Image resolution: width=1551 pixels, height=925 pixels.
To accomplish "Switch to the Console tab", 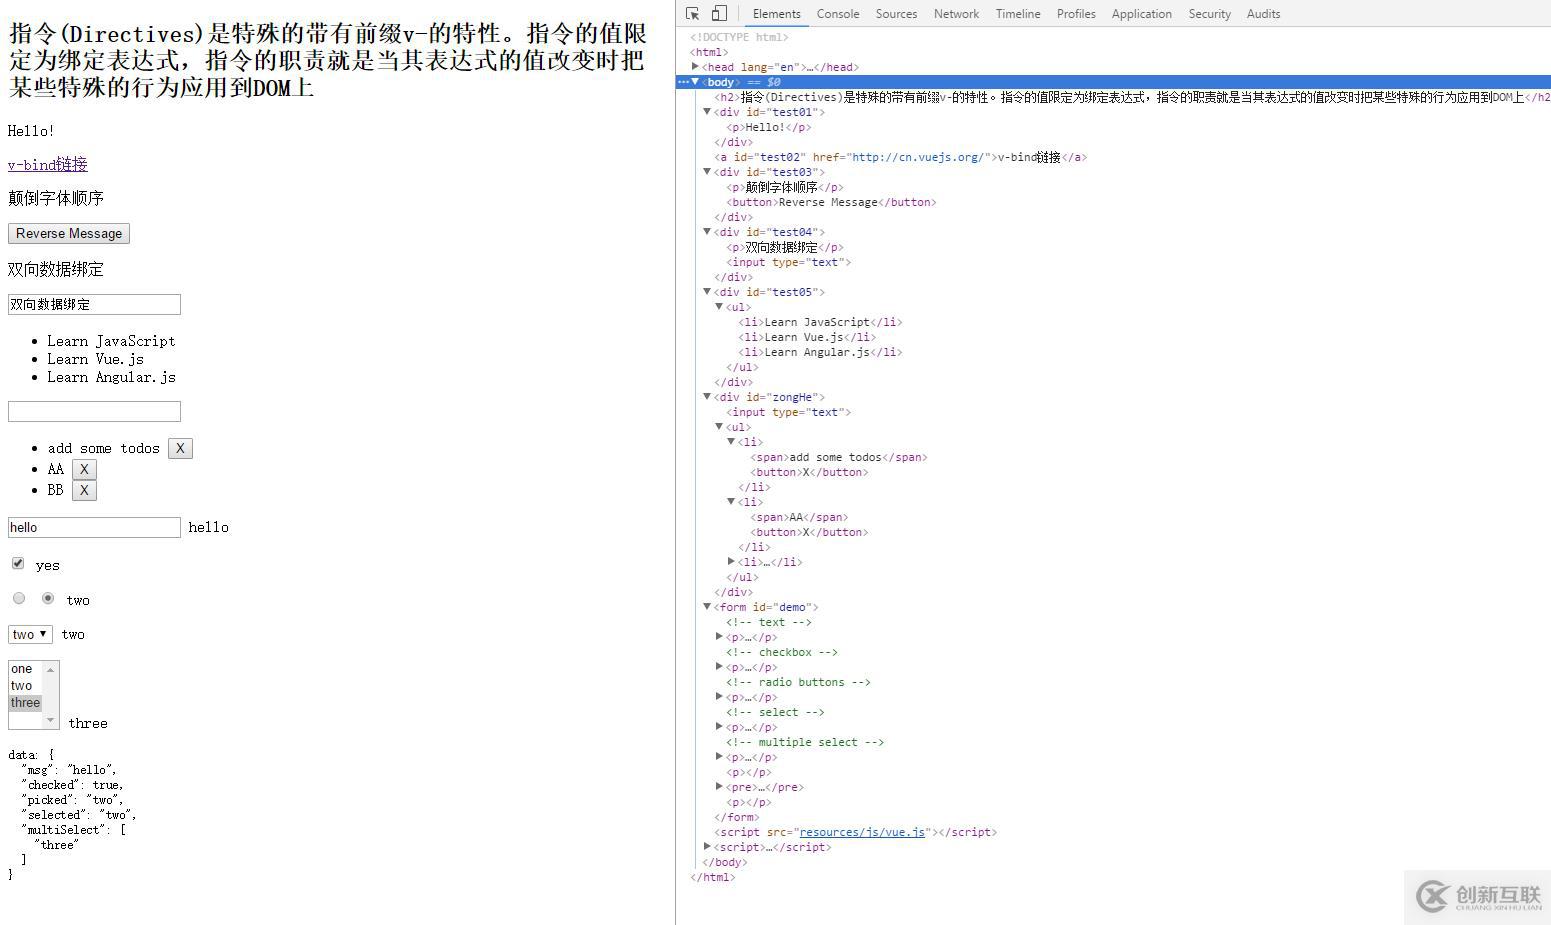I will tap(838, 14).
